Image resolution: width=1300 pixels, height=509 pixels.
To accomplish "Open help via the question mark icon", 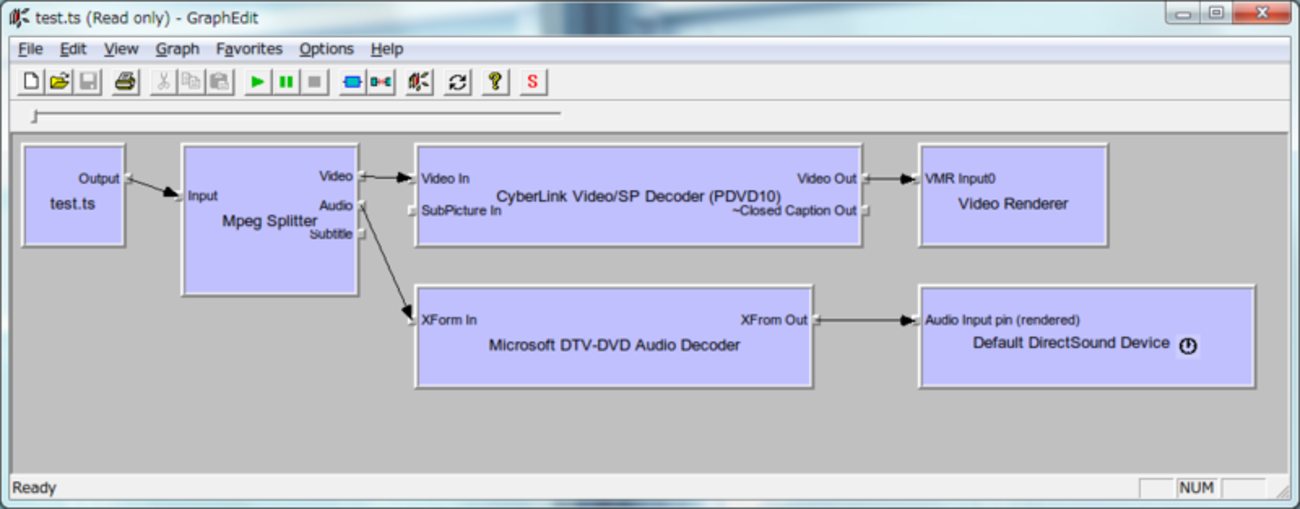I will coord(494,82).
